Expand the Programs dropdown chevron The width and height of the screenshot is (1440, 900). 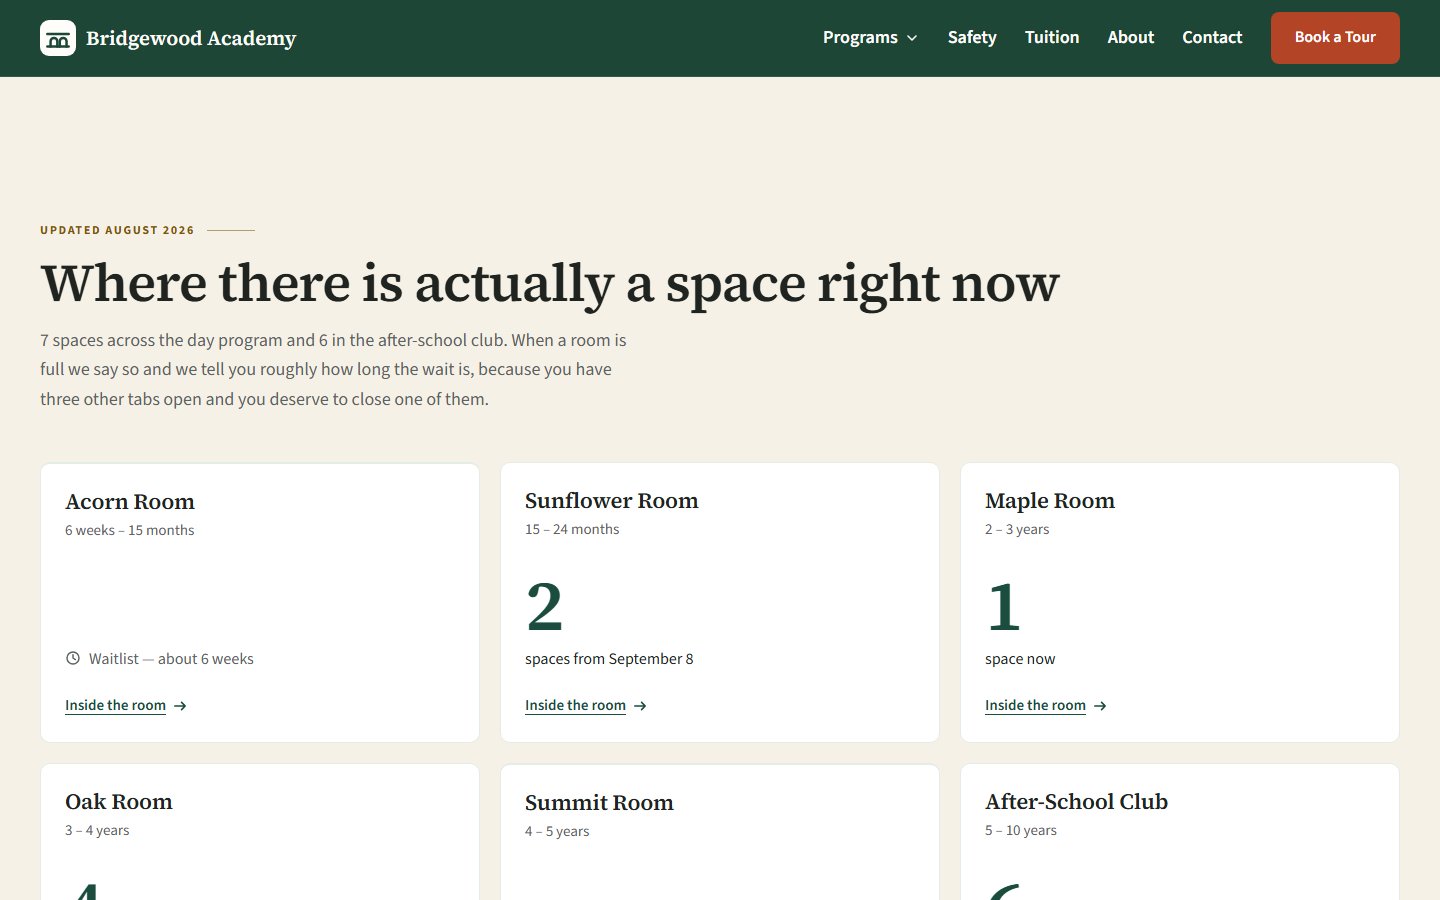coord(912,38)
